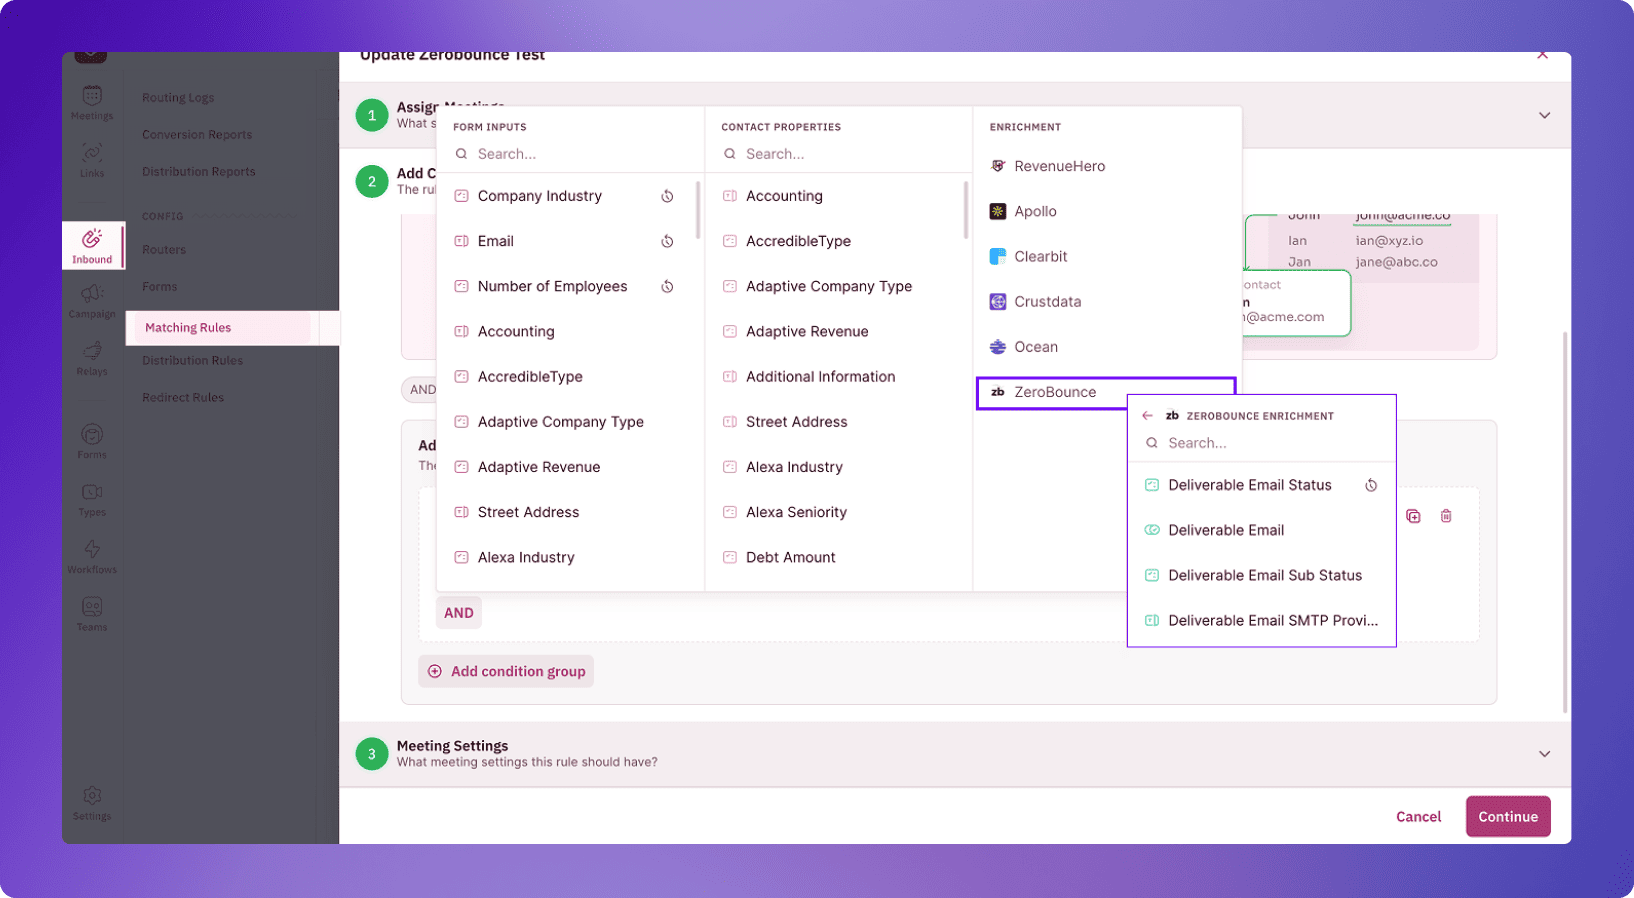Open Forms in config navigation list
This screenshot has width=1634, height=898.
click(x=160, y=287)
